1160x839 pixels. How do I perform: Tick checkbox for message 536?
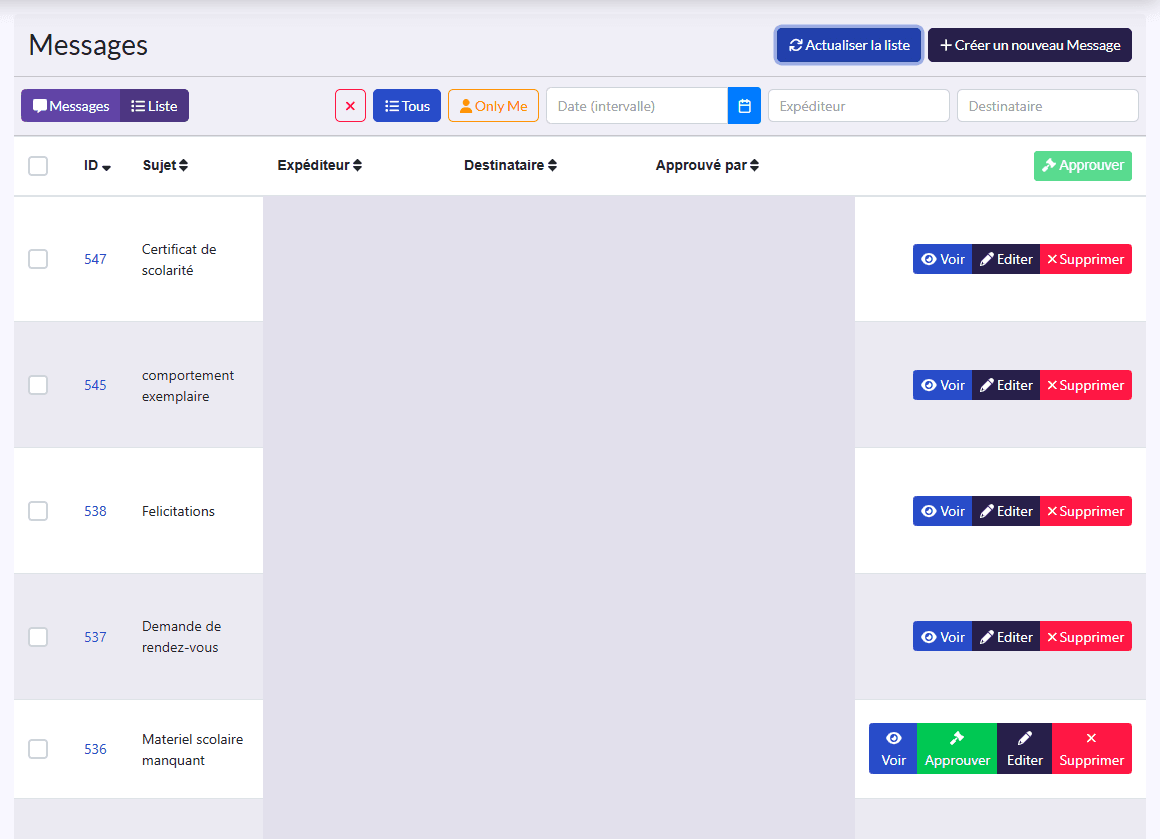point(38,749)
